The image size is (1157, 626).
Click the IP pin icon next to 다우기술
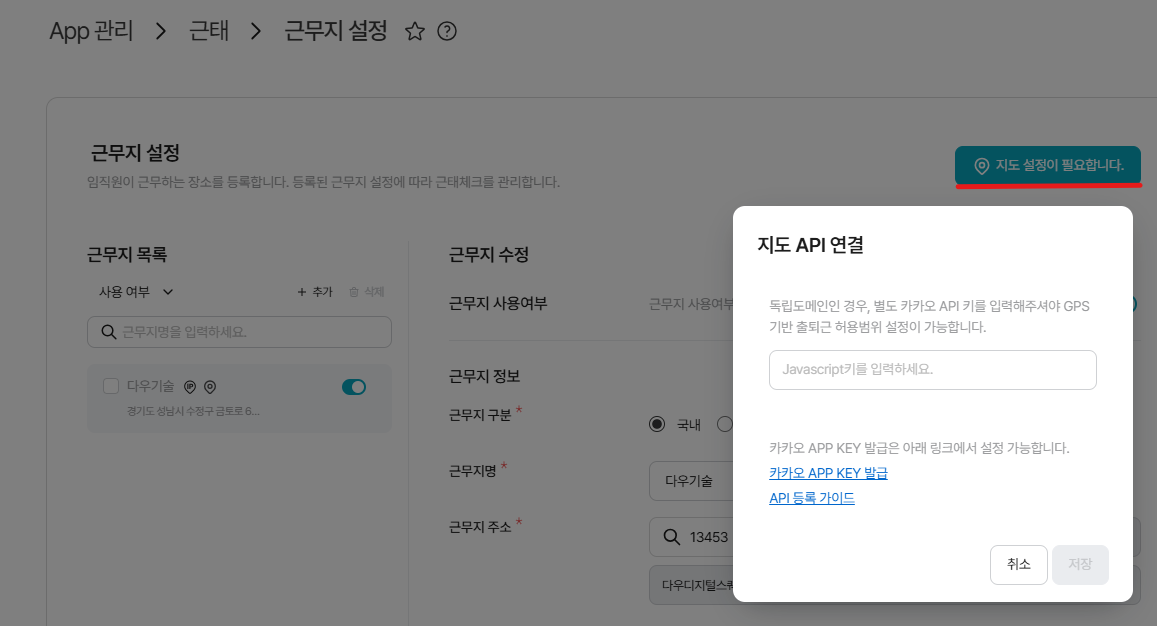[190, 387]
